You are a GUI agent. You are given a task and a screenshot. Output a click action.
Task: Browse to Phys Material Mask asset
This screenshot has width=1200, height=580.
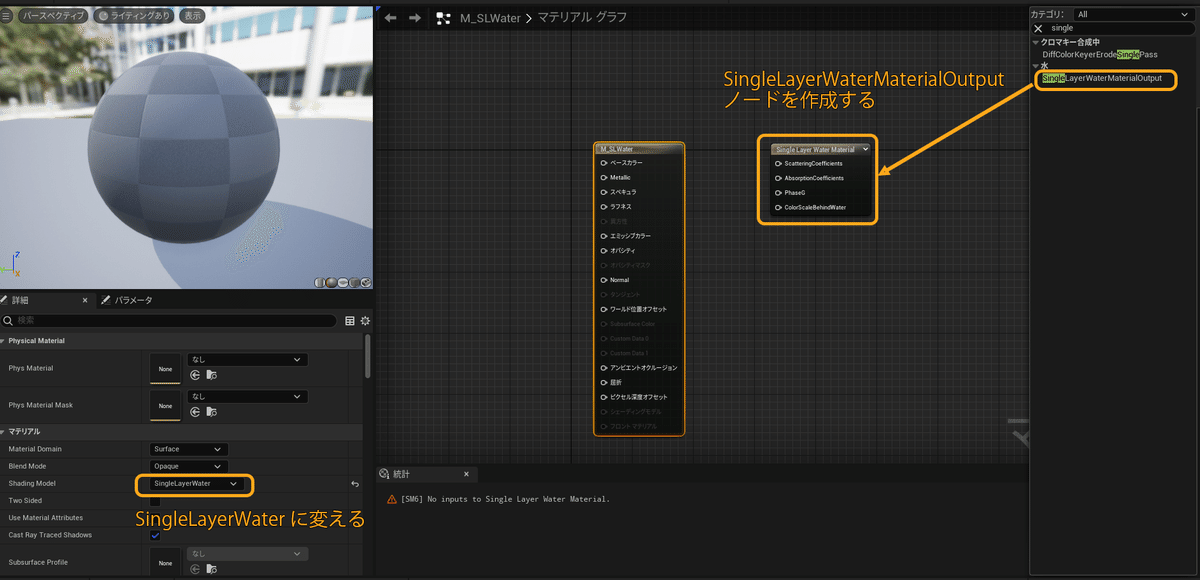(x=211, y=412)
